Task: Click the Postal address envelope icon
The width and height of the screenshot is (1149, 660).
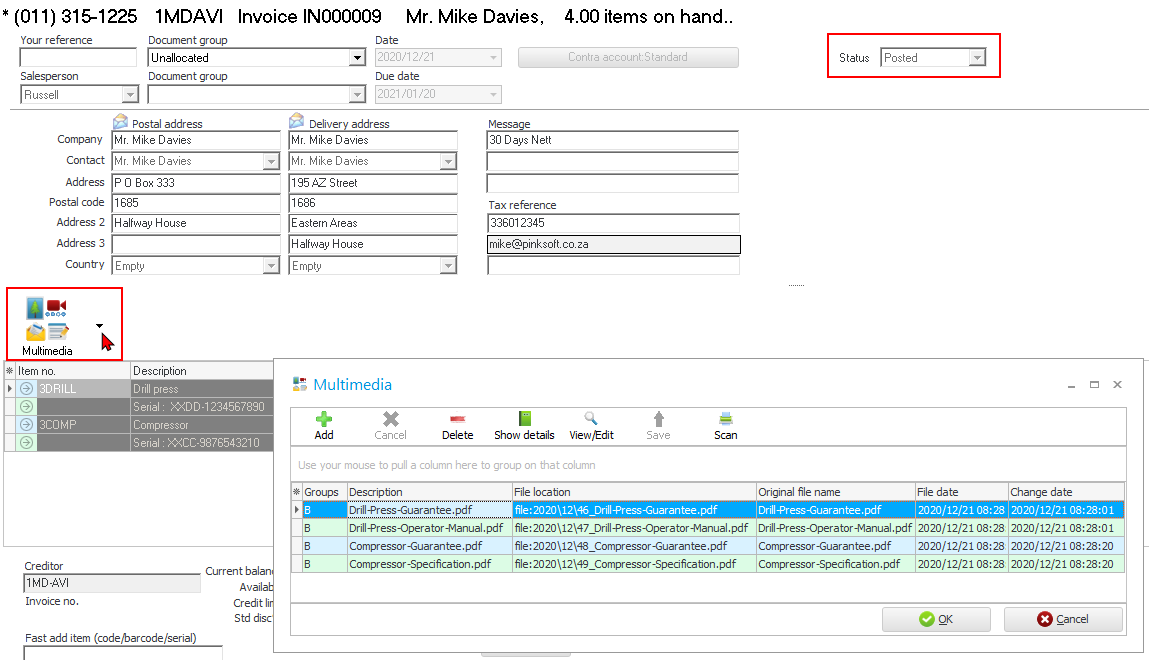Action: click(x=121, y=122)
